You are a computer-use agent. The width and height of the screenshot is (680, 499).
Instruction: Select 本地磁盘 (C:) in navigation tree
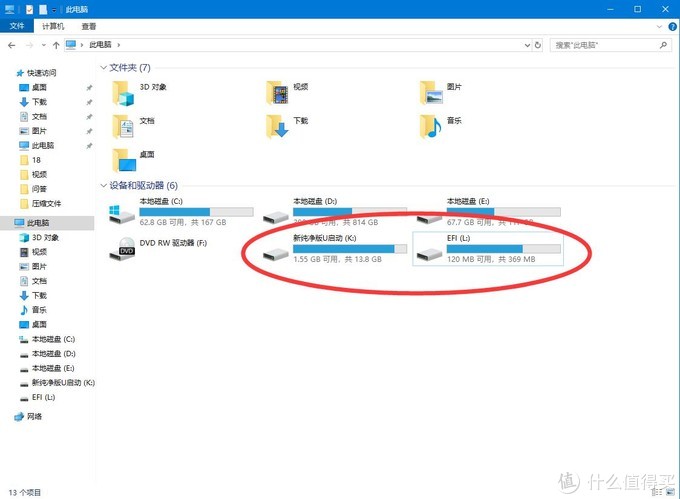click(47, 339)
